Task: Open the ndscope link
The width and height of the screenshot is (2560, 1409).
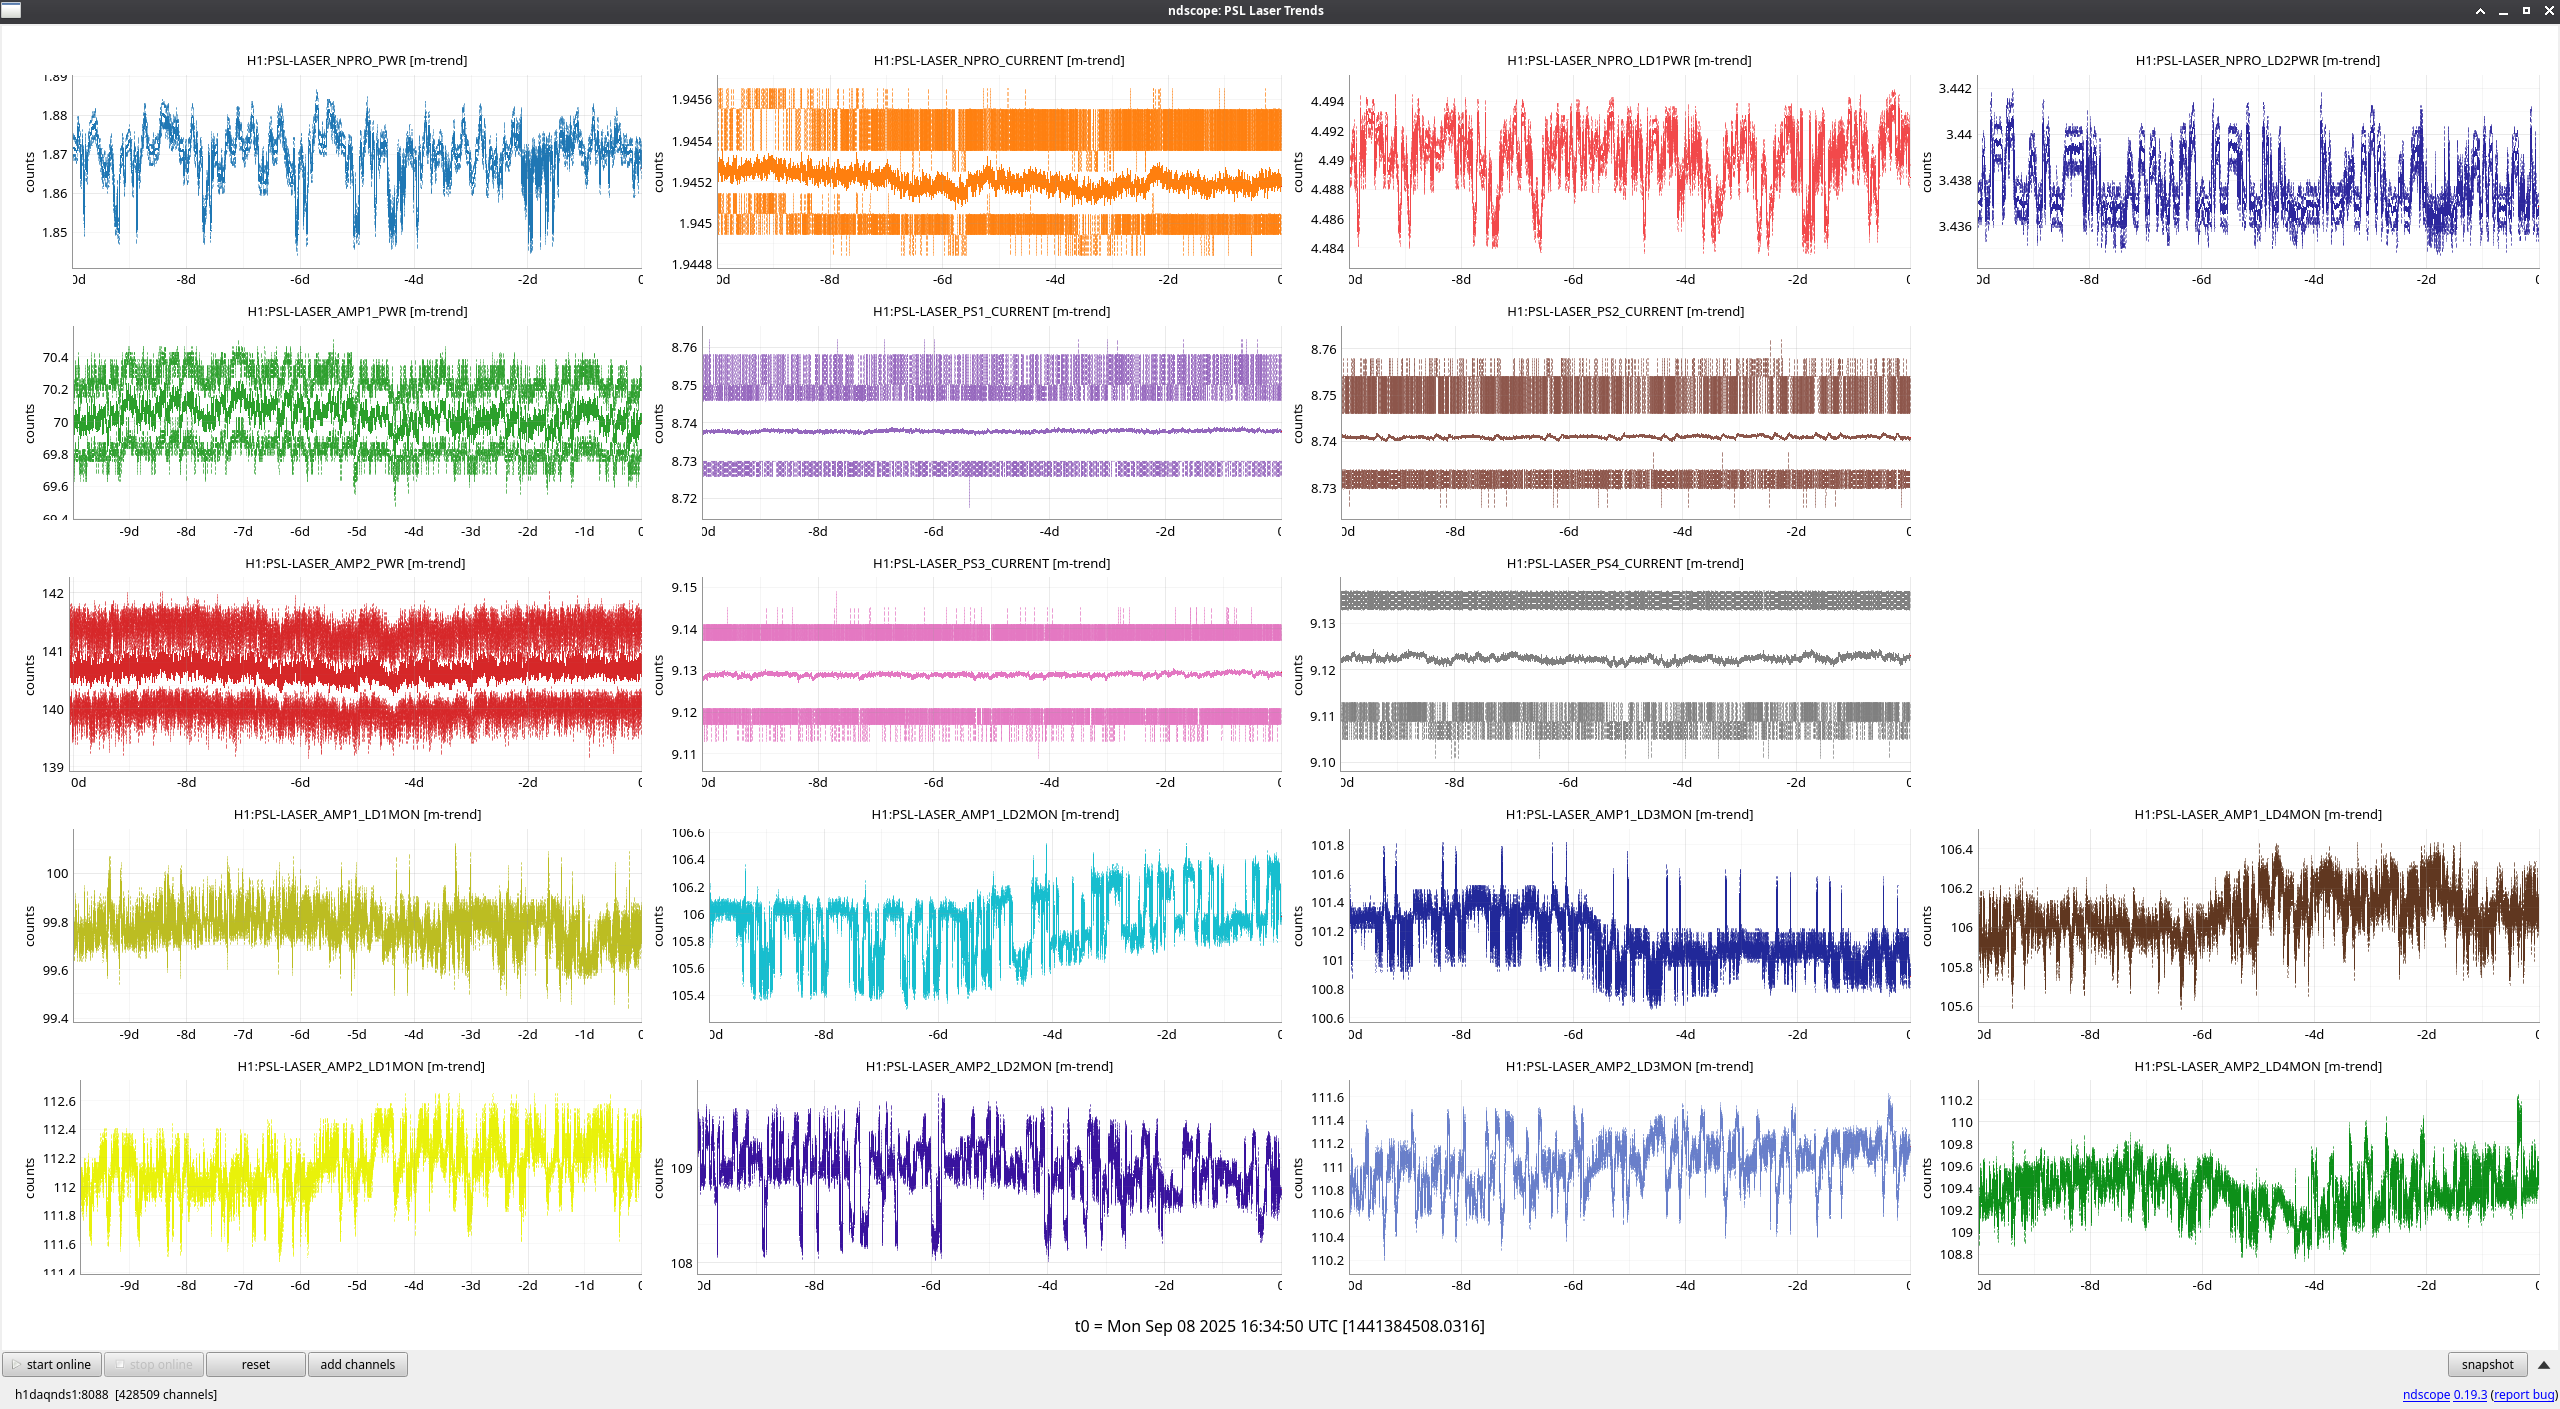Action: [2425, 1394]
